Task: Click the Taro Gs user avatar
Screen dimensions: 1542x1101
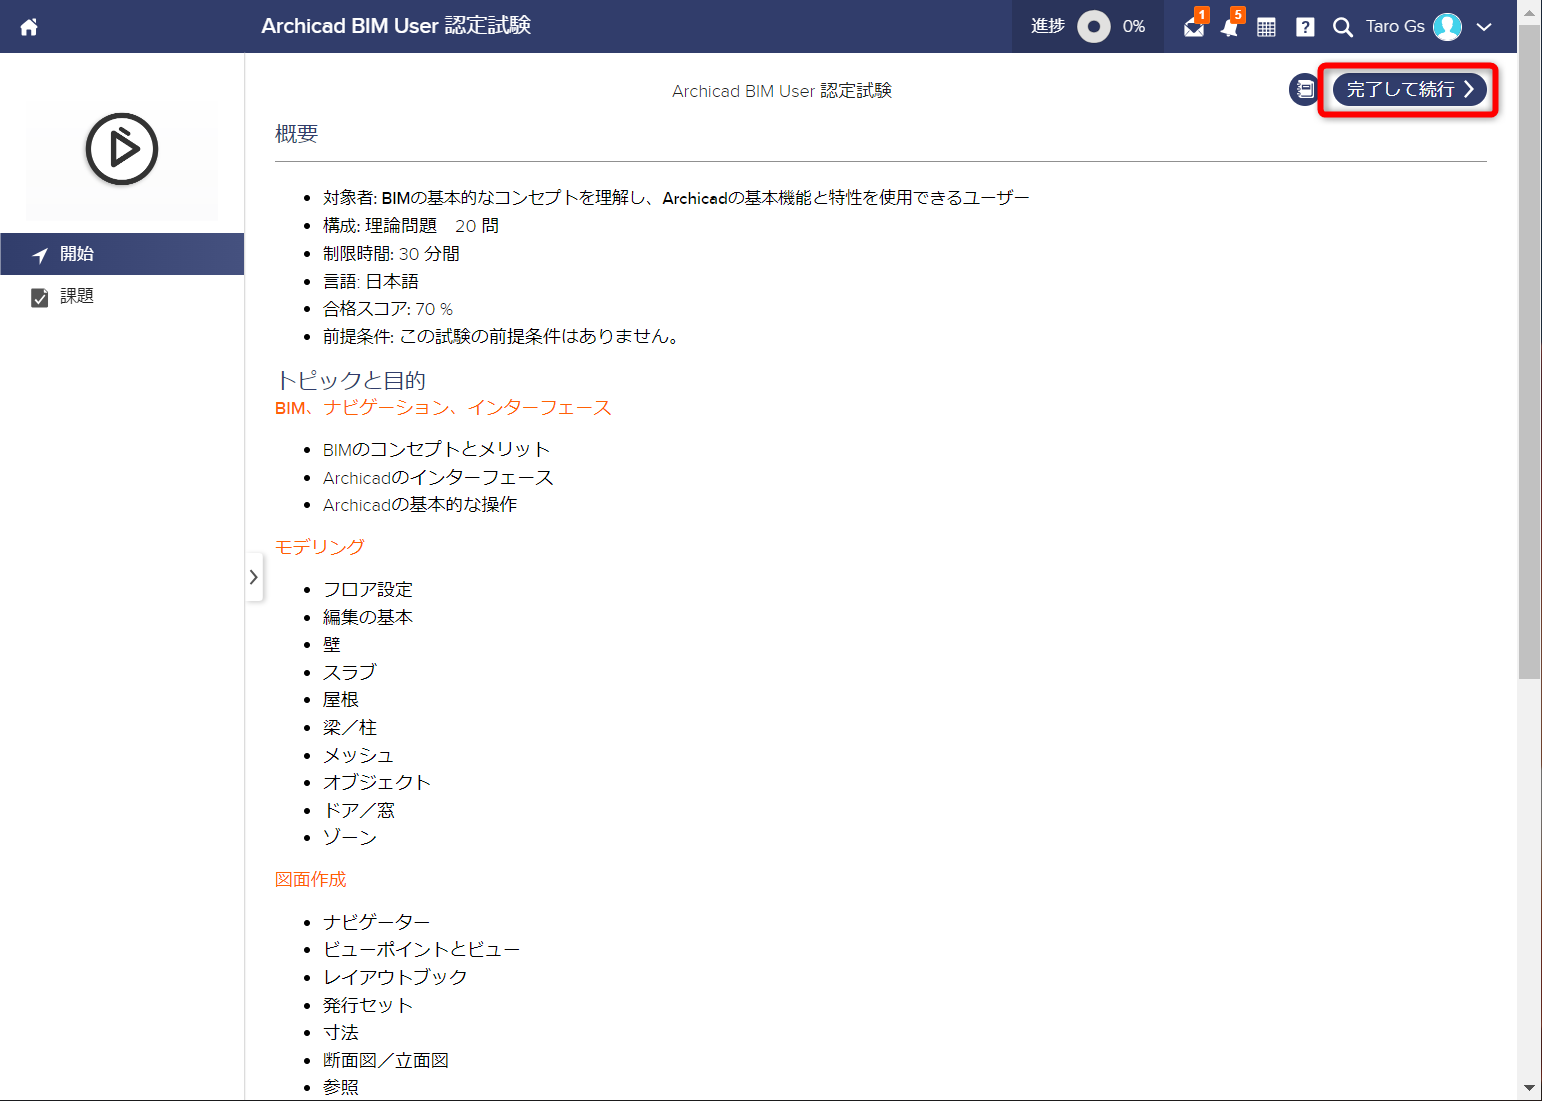Action: point(1447,27)
